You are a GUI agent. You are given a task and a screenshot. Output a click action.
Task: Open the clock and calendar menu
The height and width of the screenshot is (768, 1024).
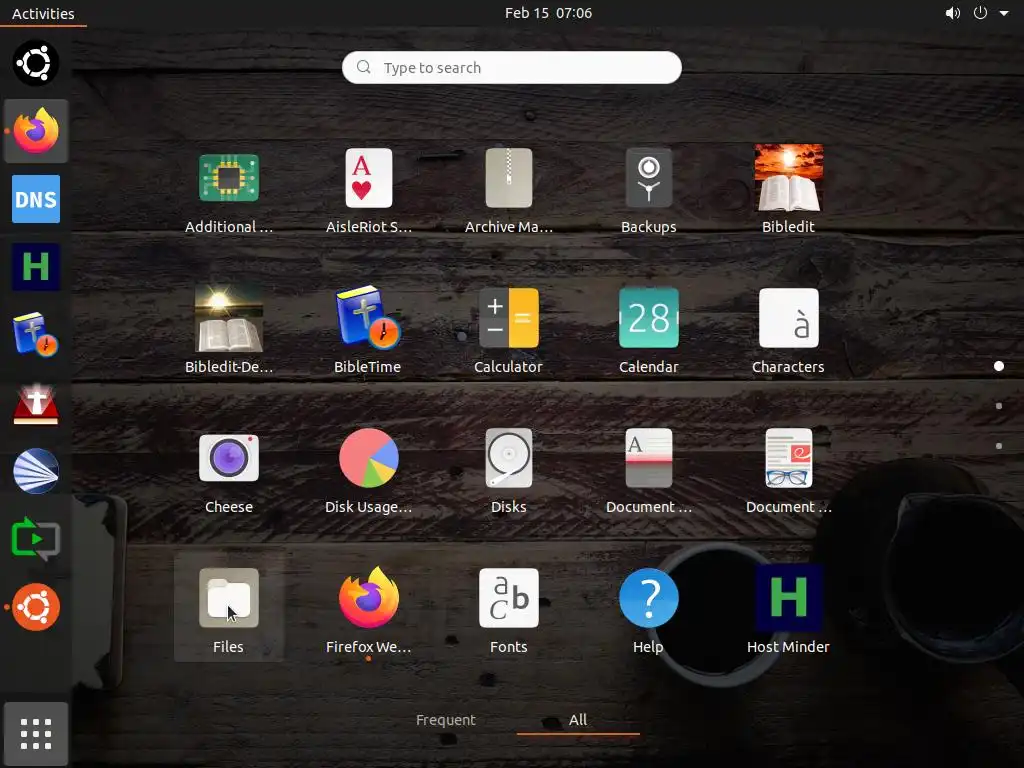click(549, 13)
